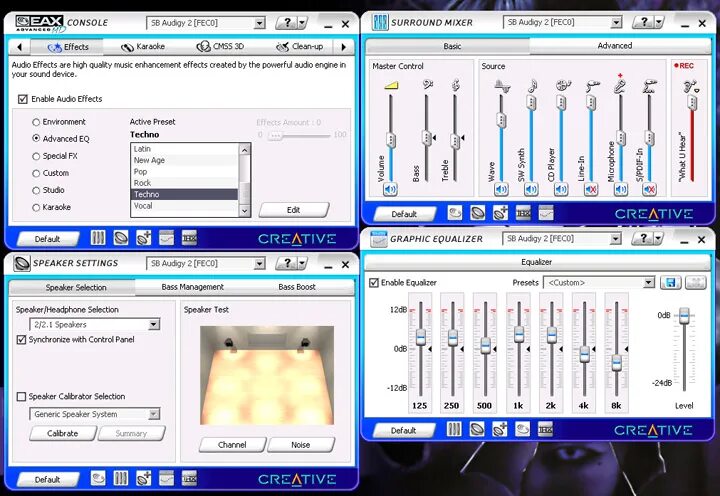
Task: Unmute the Line-In source channel
Action: click(x=591, y=189)
